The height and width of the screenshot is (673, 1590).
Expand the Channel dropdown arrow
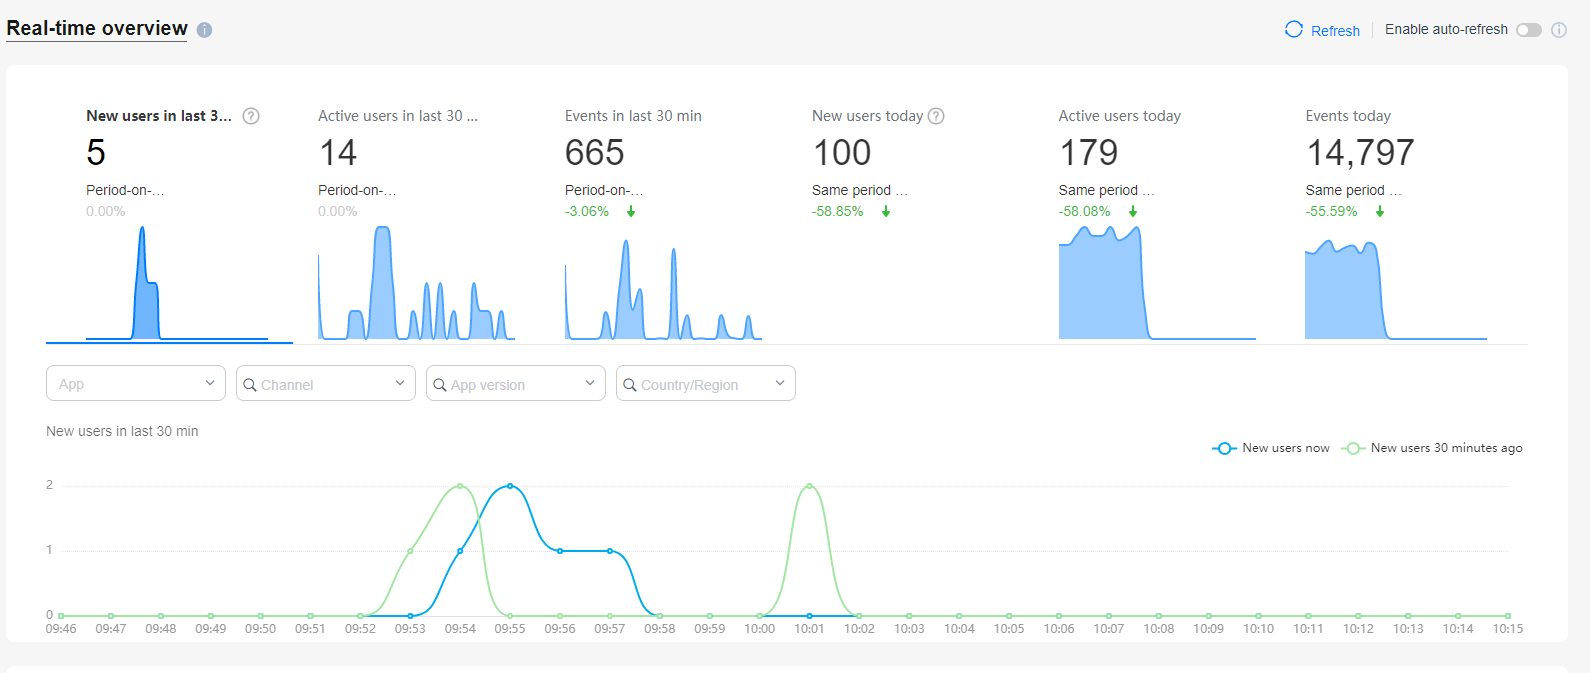tap(400, 384)
